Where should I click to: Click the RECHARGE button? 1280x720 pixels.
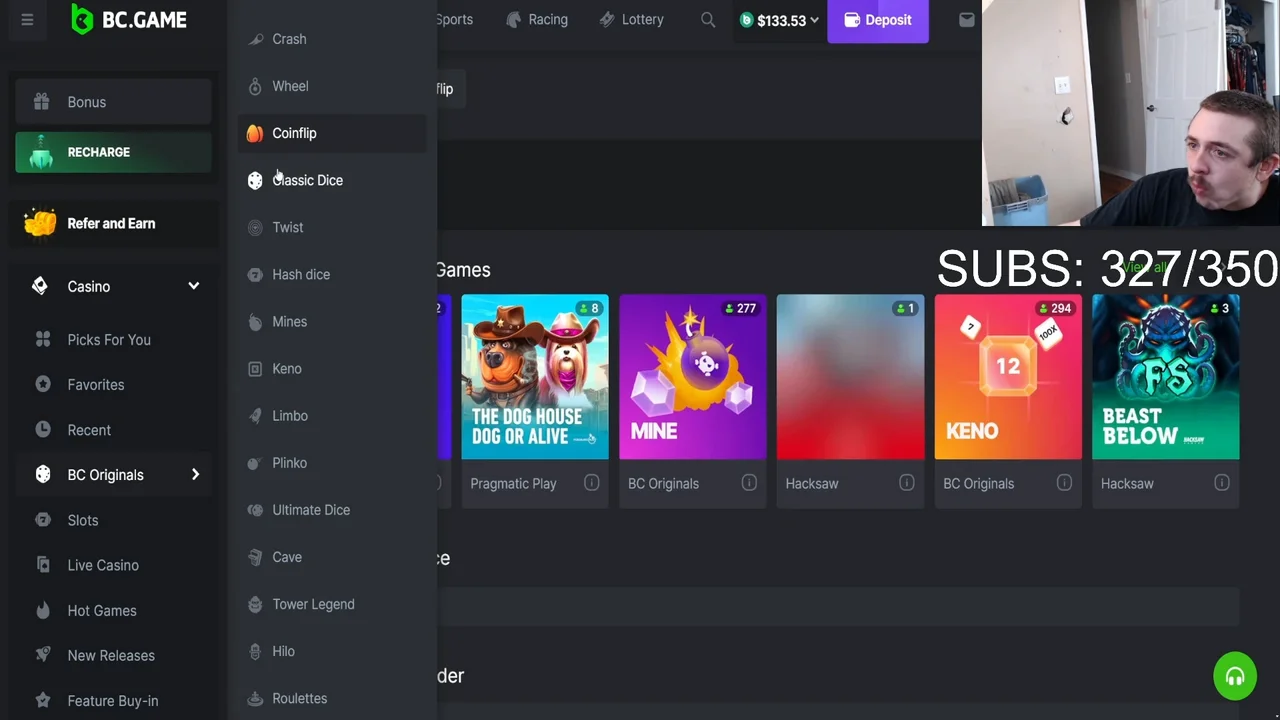coord(113,152)
